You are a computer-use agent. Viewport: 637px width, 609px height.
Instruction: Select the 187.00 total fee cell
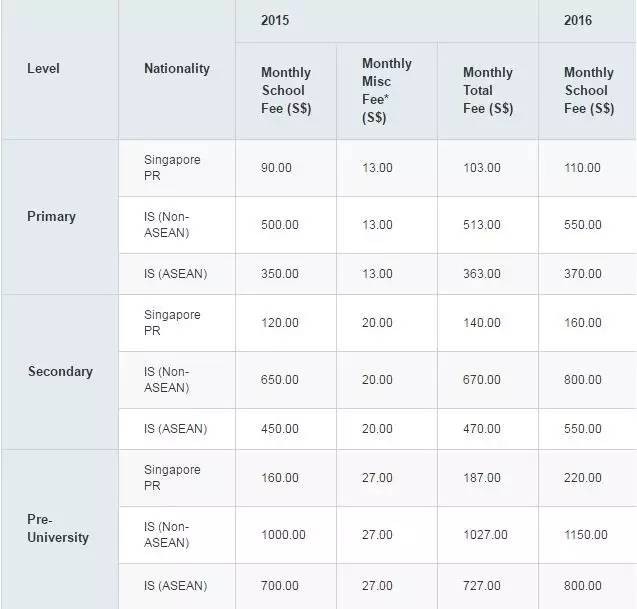pyautogui.click(x=481, y=478)
